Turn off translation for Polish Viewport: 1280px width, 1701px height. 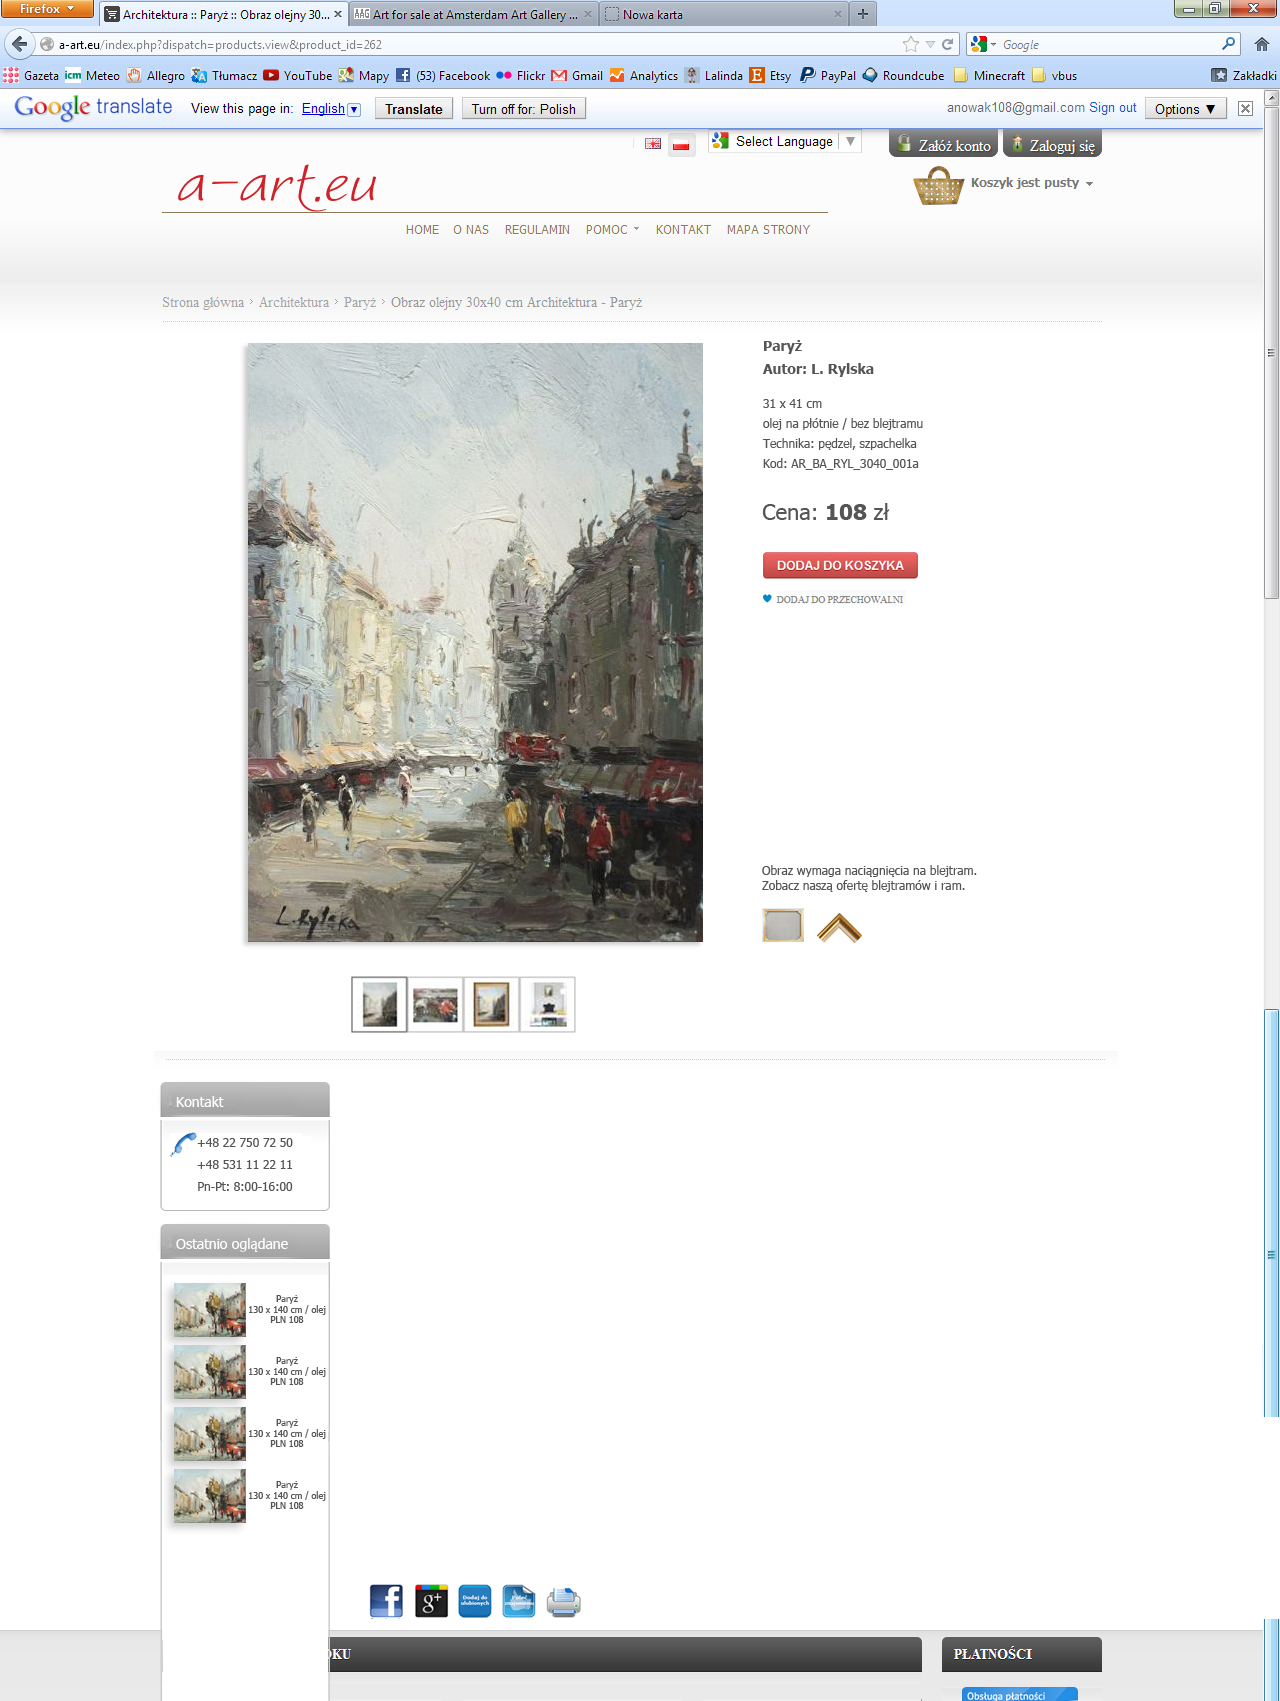click(523, 109)
